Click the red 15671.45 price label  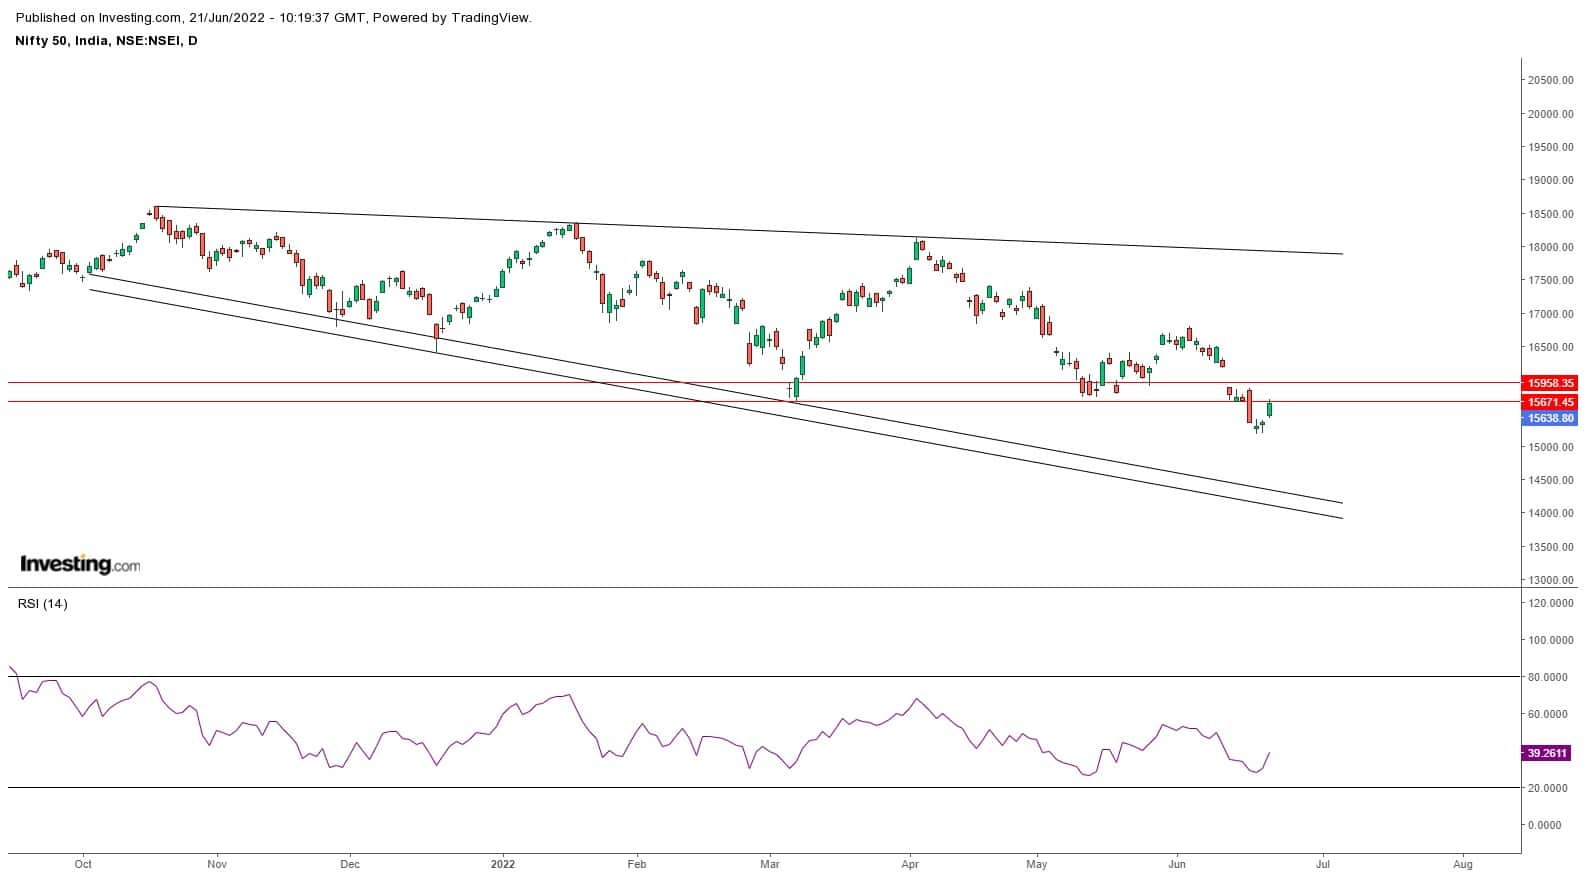[1549, 402]
